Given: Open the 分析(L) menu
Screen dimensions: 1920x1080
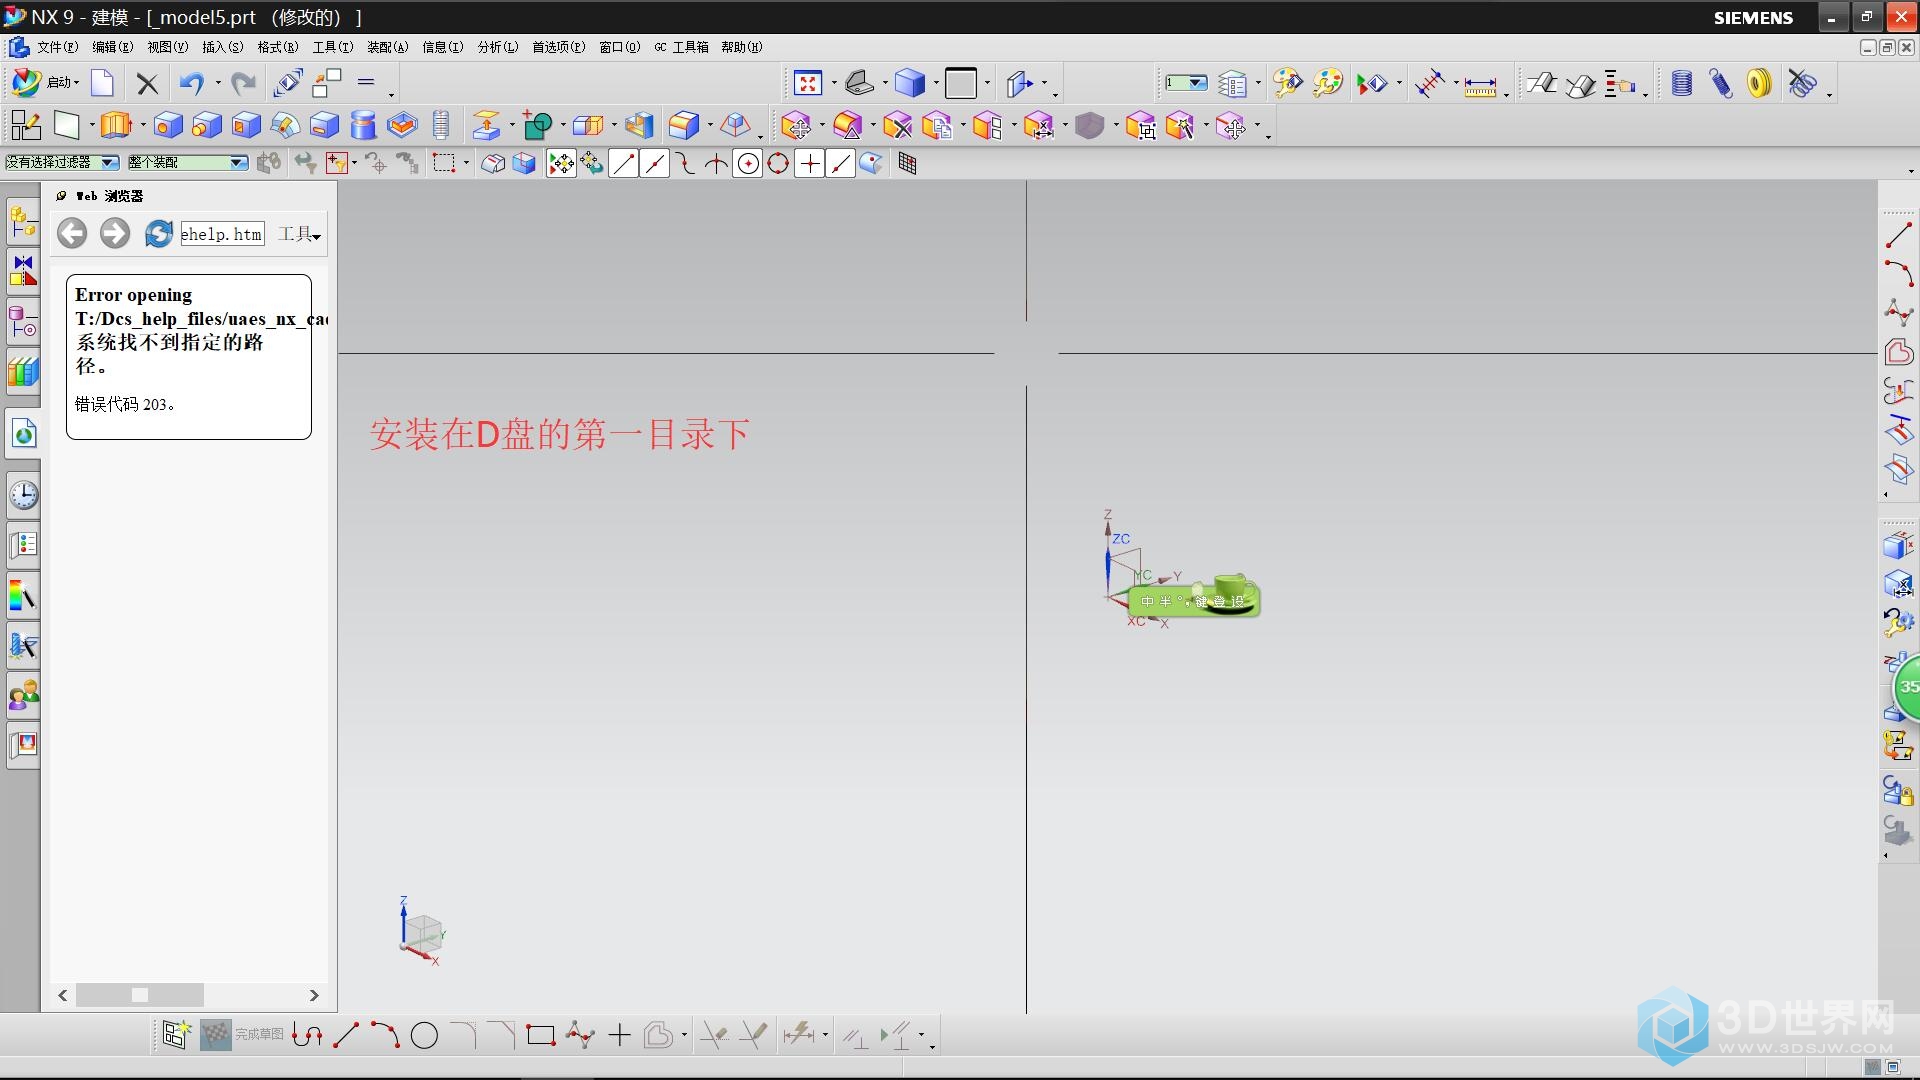Looking at the screenshot, I should click(497, 47).
